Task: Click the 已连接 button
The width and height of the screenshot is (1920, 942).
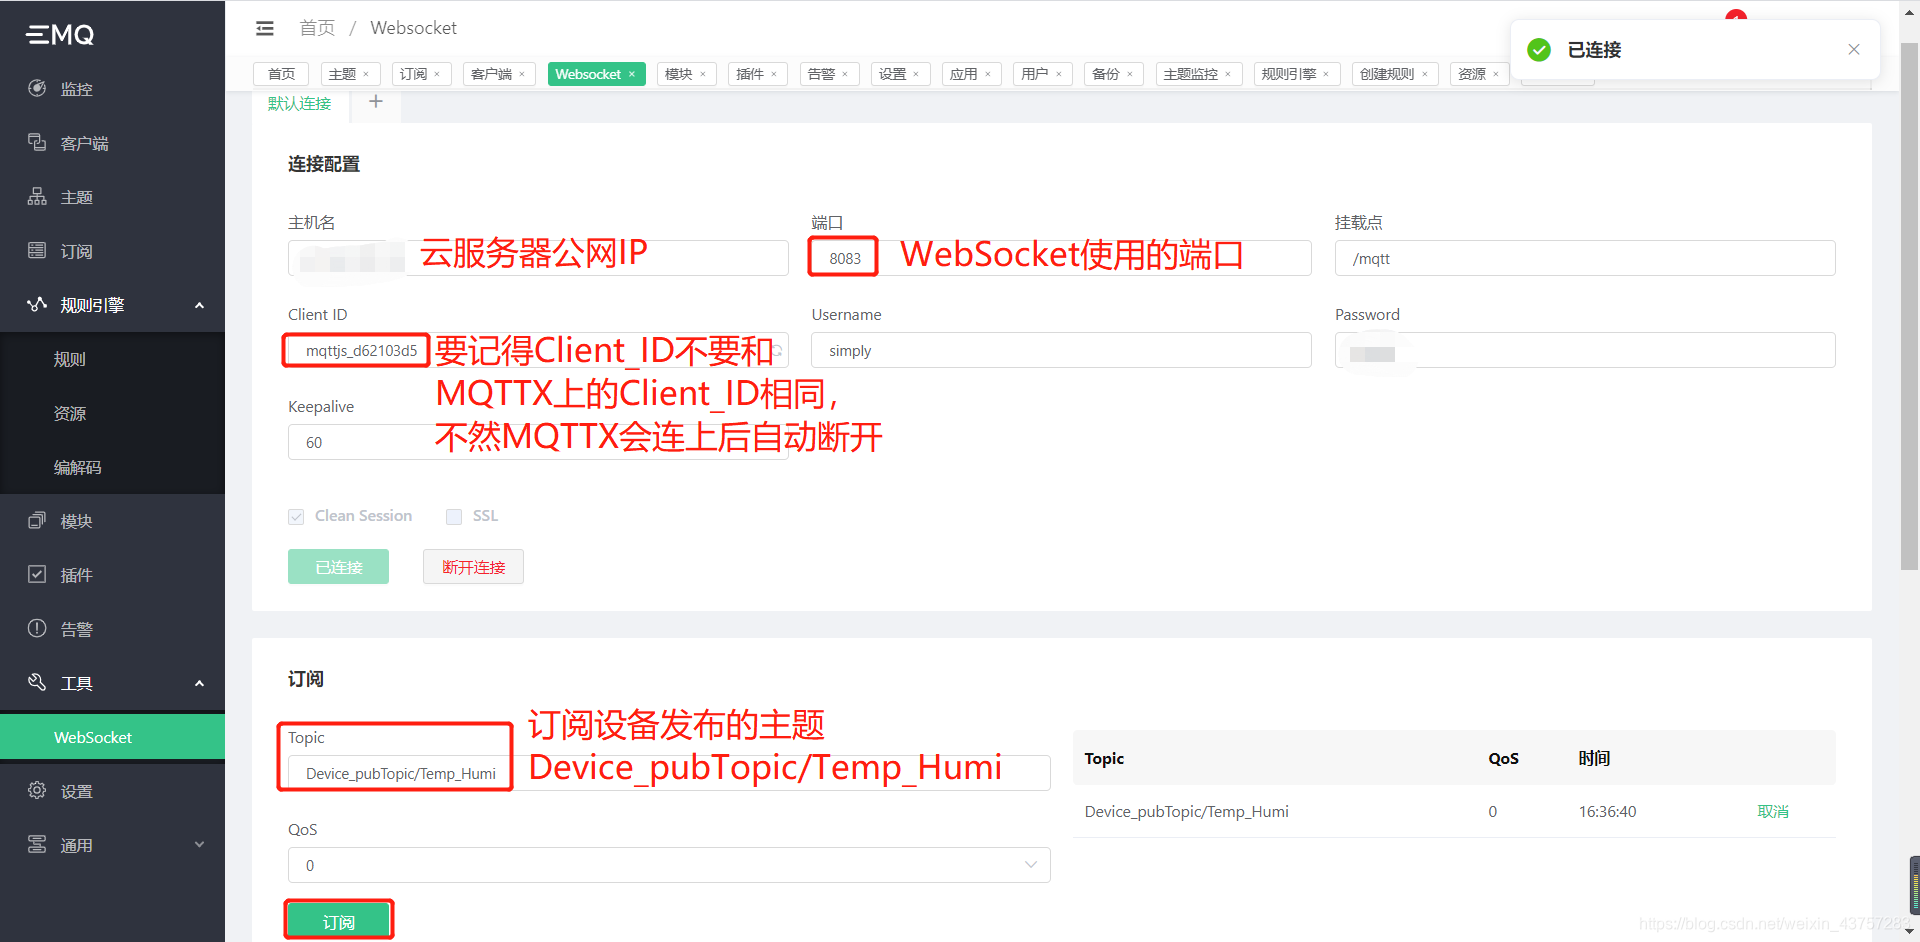Action: 338,567
